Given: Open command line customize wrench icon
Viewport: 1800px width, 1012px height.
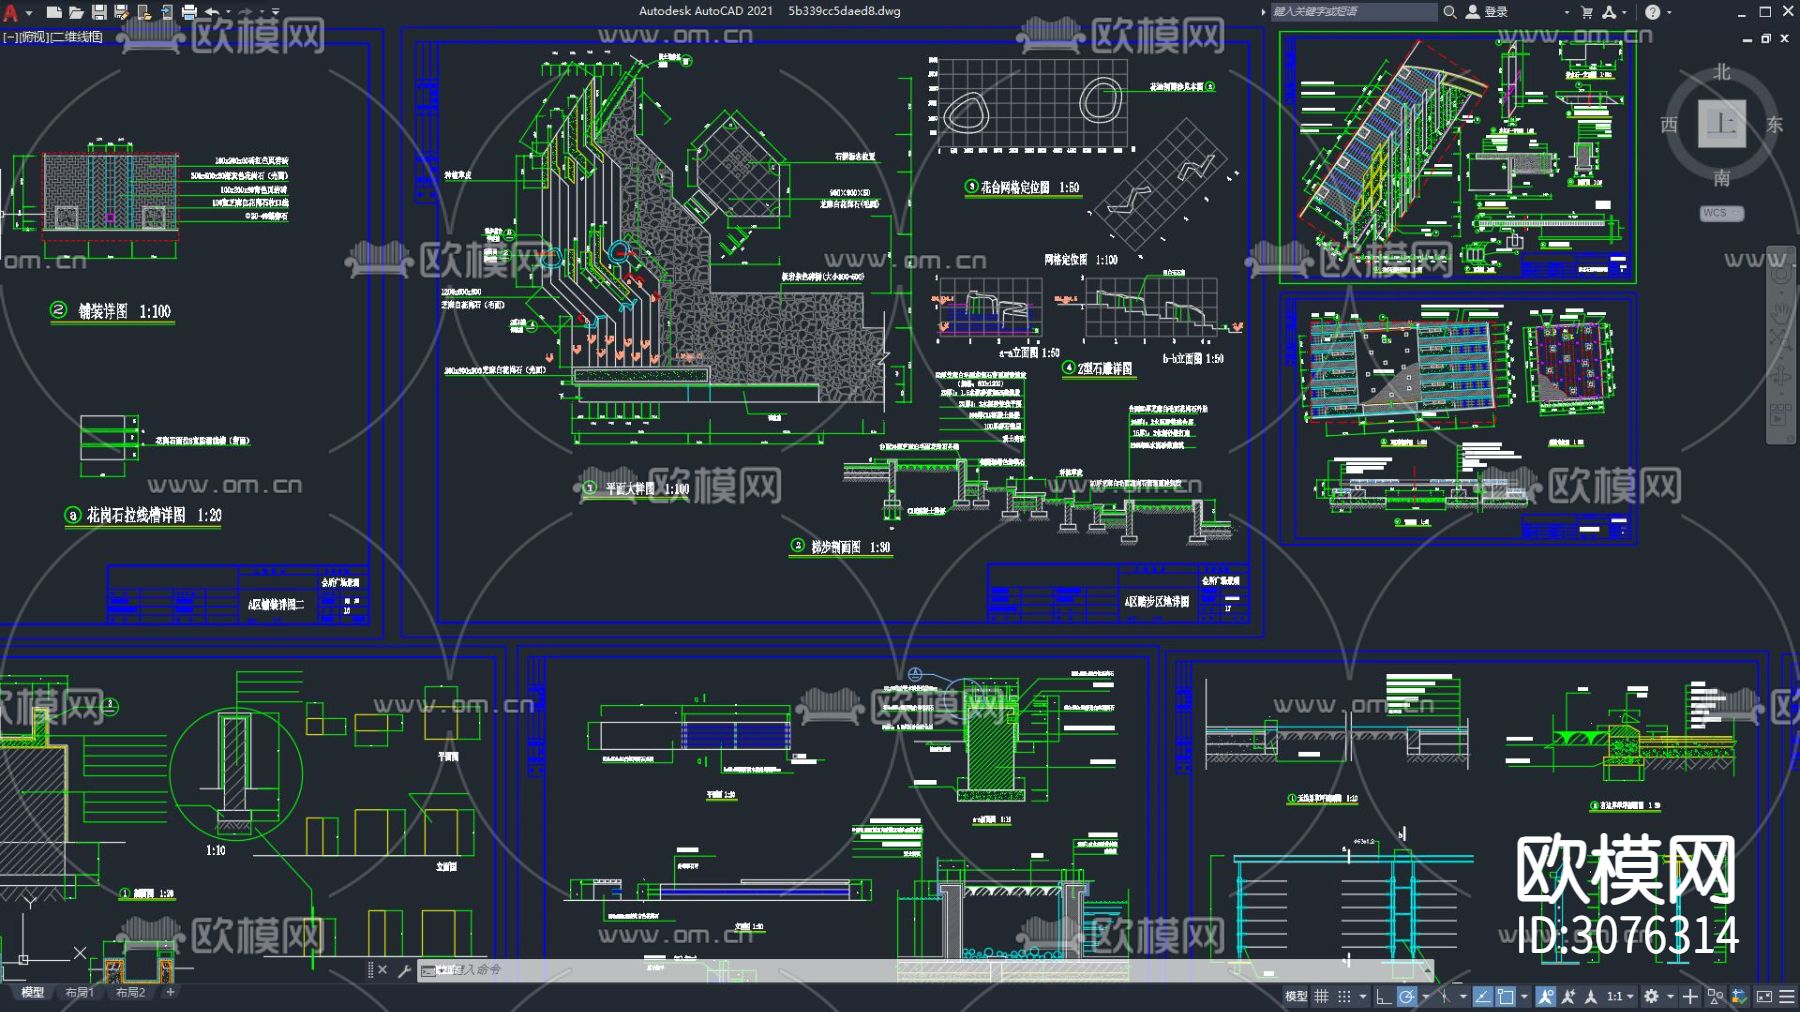Looking at the screenshot, I should [x=404, y=970].
